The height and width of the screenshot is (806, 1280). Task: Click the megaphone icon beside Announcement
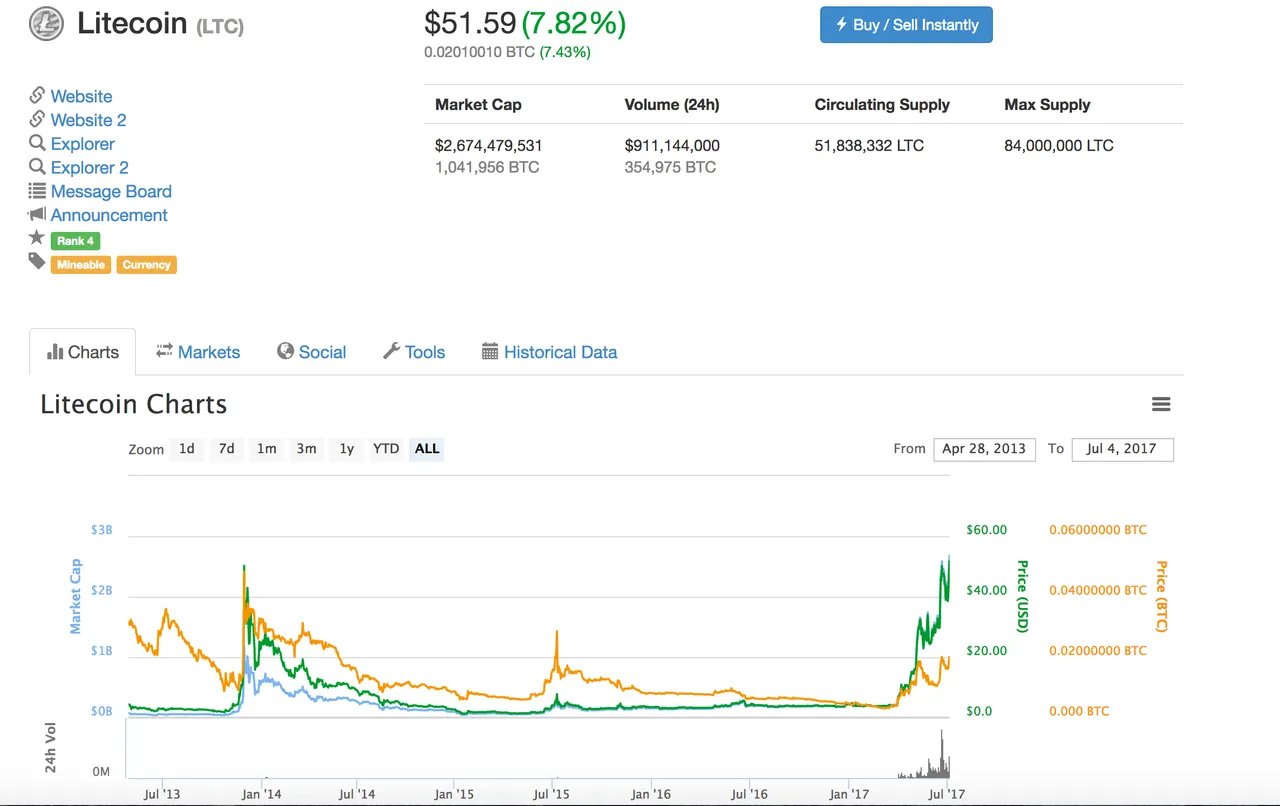pyautogui.click(x=37, y=214)
